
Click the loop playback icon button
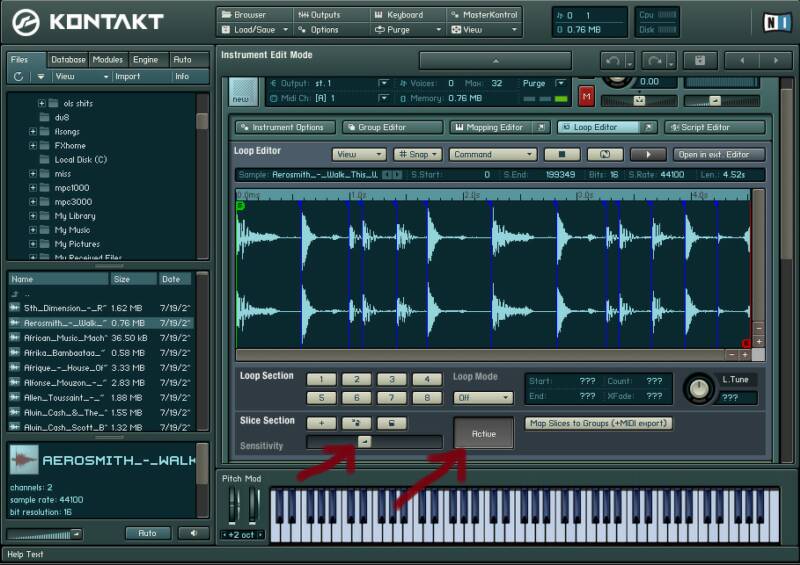(x=605, y=154)
